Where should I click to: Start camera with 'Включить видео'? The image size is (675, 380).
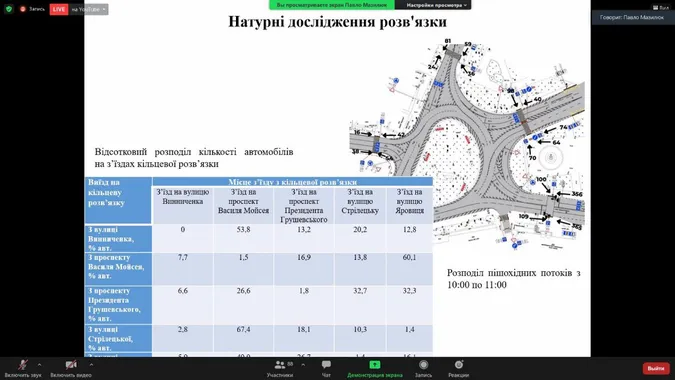pos(71,369)
